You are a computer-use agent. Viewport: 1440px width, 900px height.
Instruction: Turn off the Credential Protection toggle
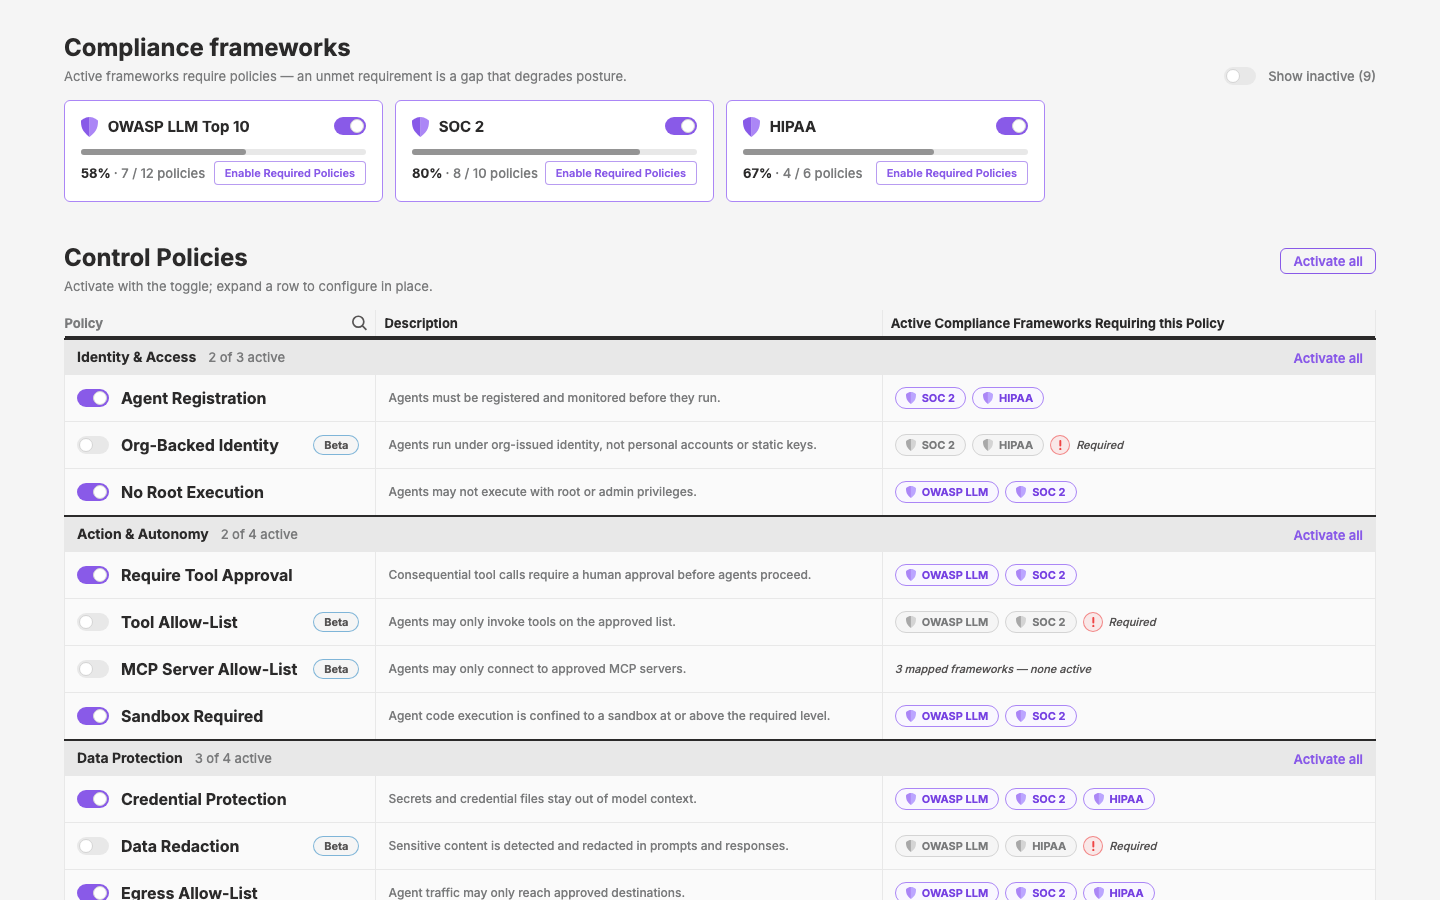click(x=93, y=799)
